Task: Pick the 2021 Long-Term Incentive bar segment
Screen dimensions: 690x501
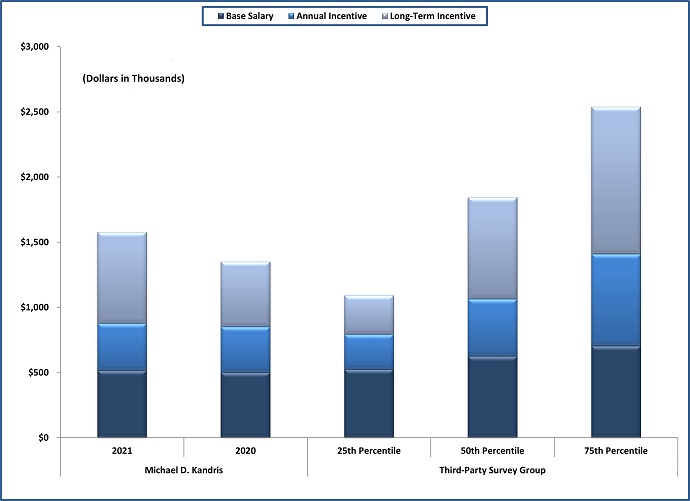Action: pos(121,279)
